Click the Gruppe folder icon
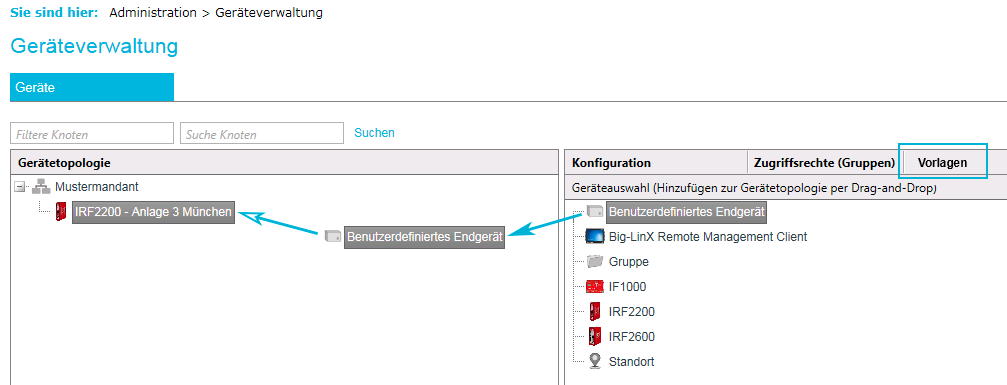 [595, 262]
